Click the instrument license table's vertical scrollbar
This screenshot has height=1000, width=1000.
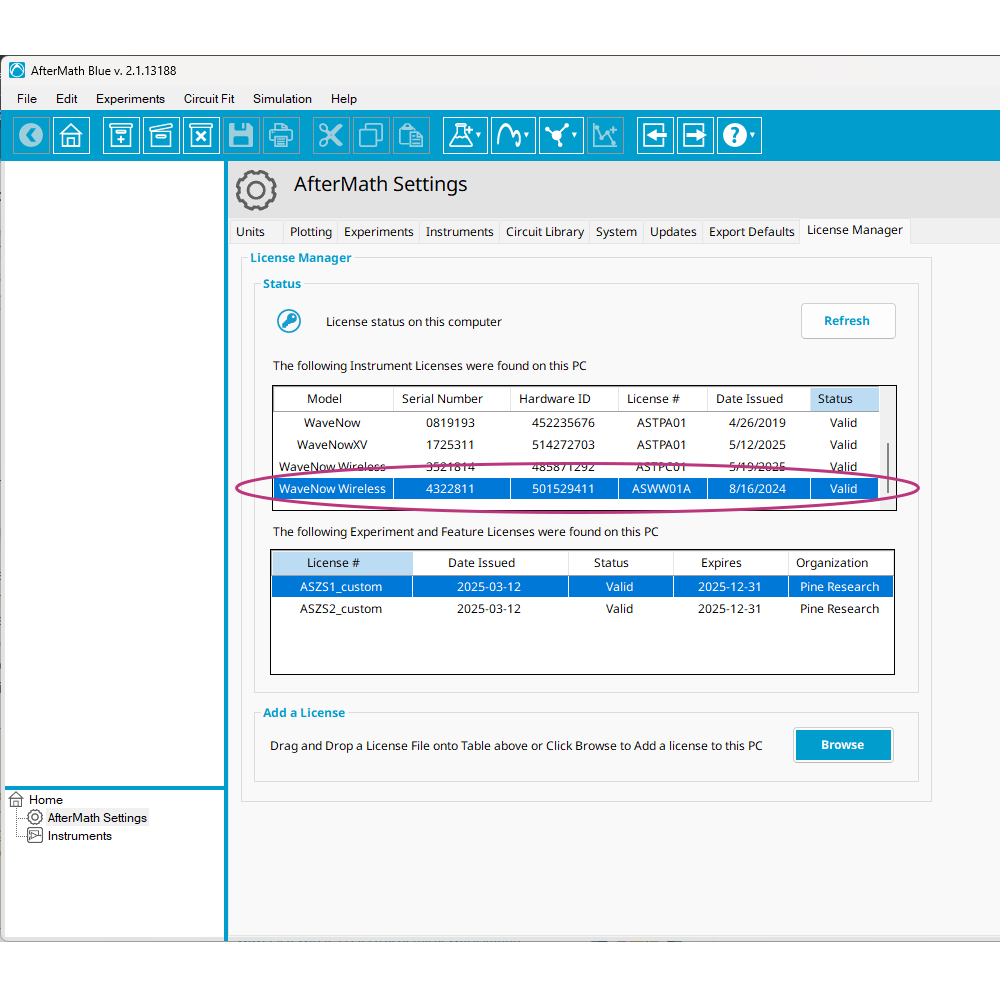pyautogui.click(x=887, y=467)
